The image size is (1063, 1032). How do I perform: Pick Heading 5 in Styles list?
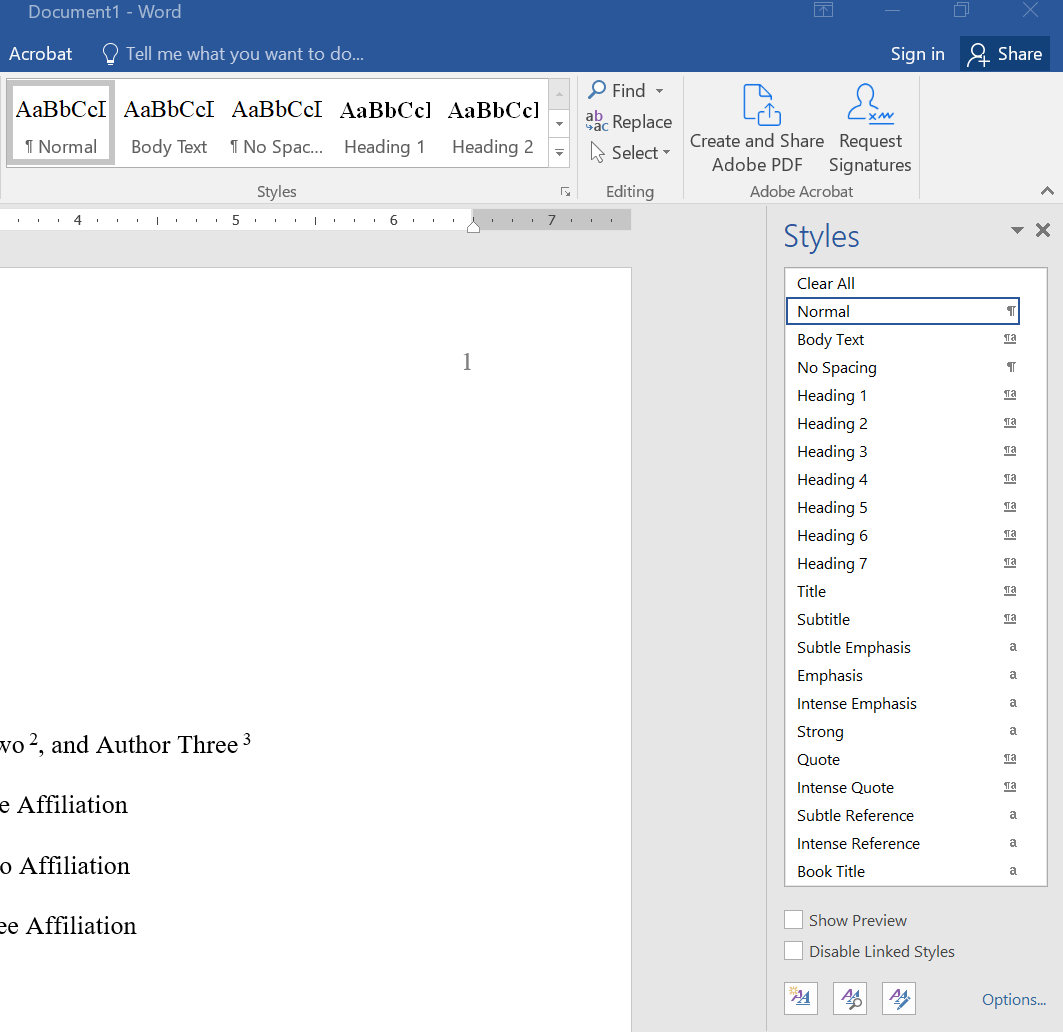tap(902, 508)
